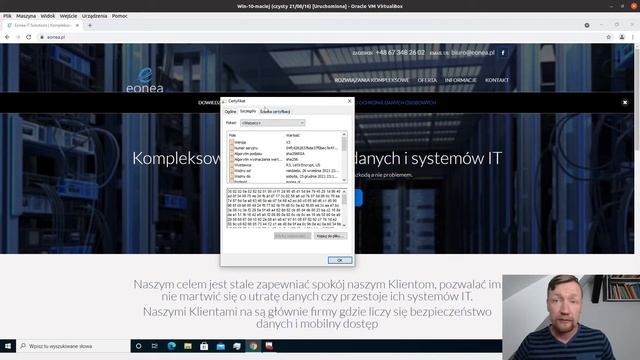Open KONTAKT site menu link
640x360 pixels.
(x=497, y=80)
